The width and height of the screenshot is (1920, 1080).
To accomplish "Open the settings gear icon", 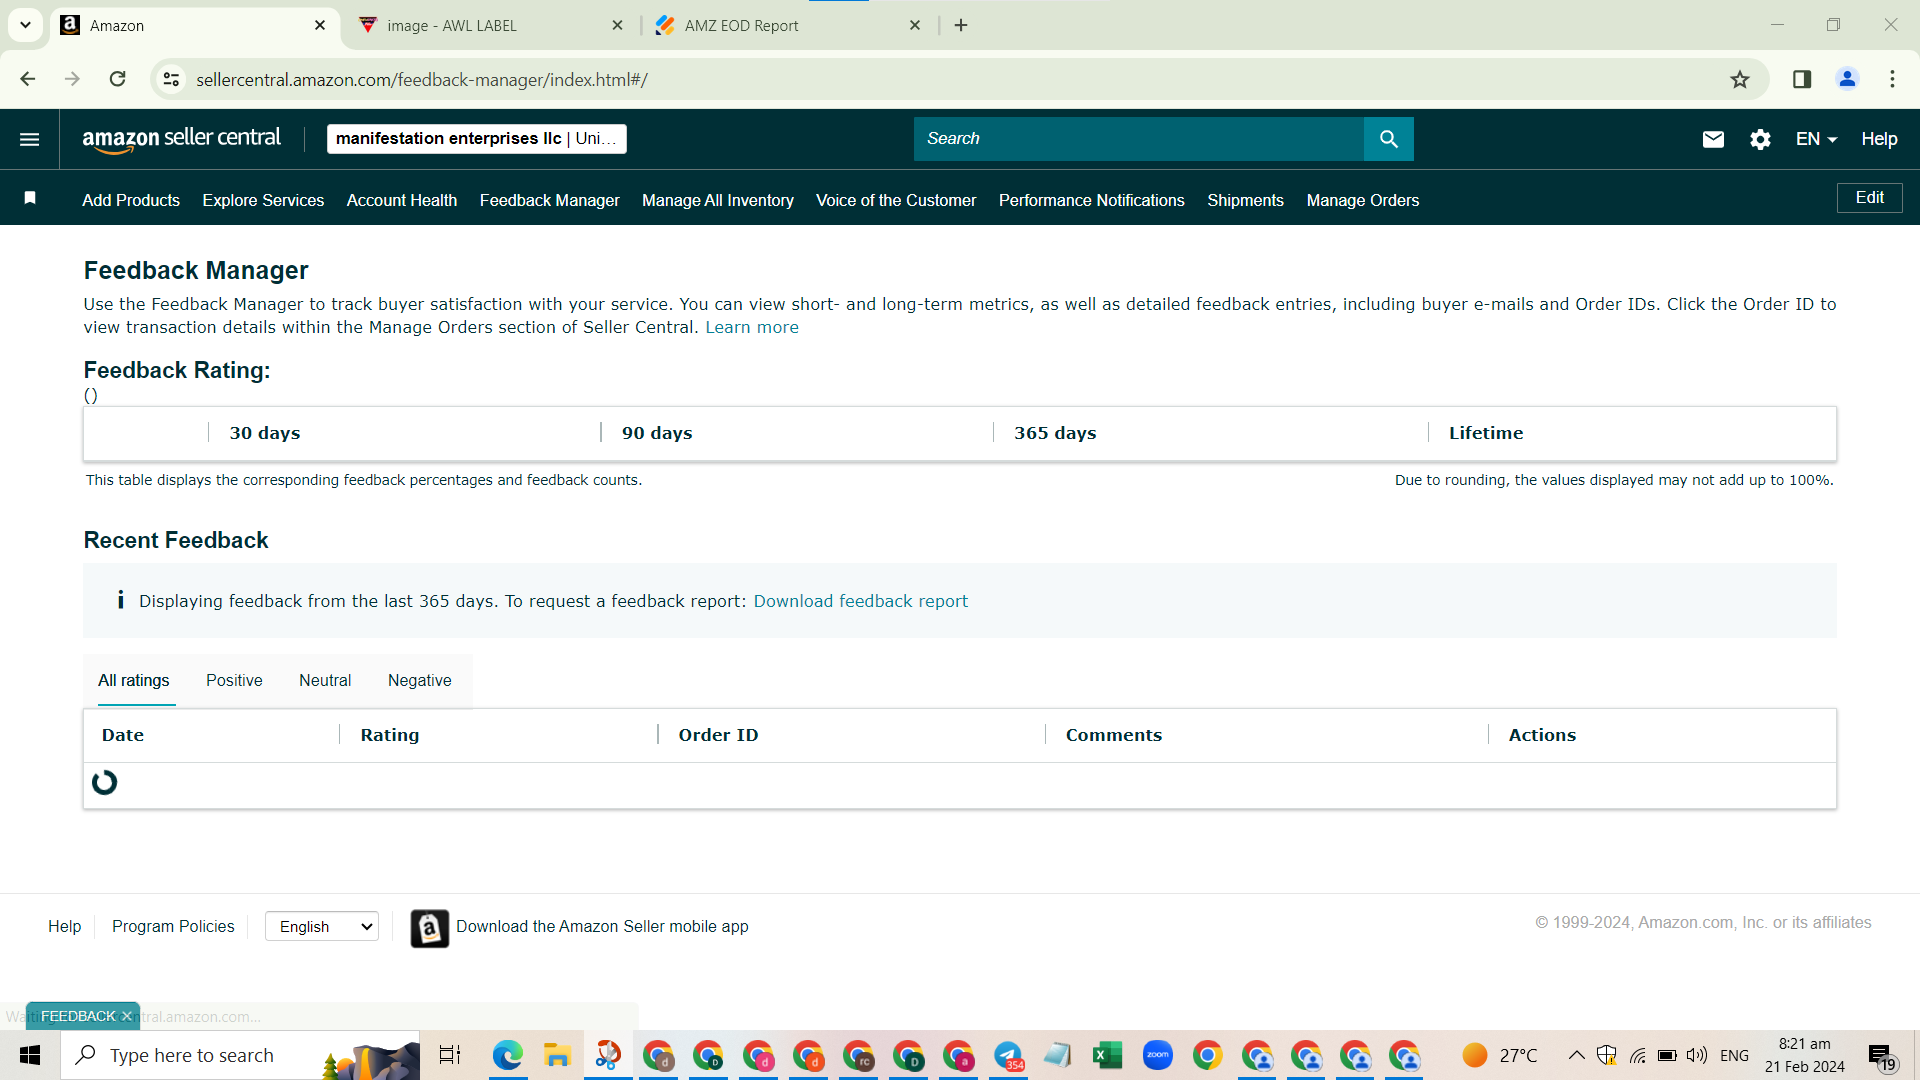I will tap(1761, 139).
